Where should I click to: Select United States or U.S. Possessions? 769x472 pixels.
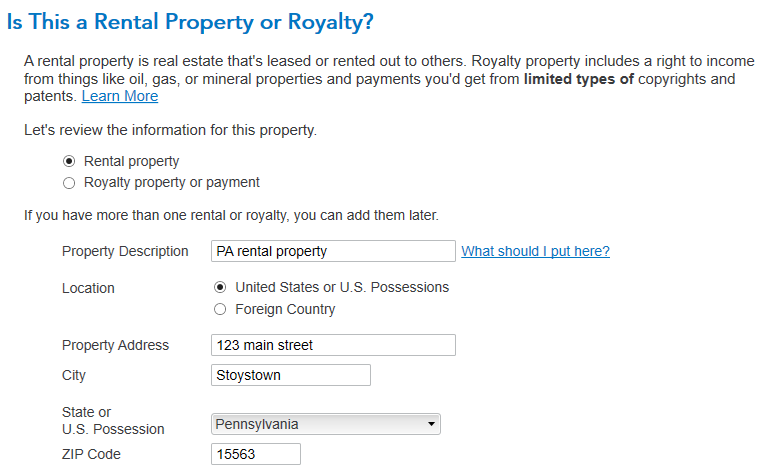click(x=220, y=287)
